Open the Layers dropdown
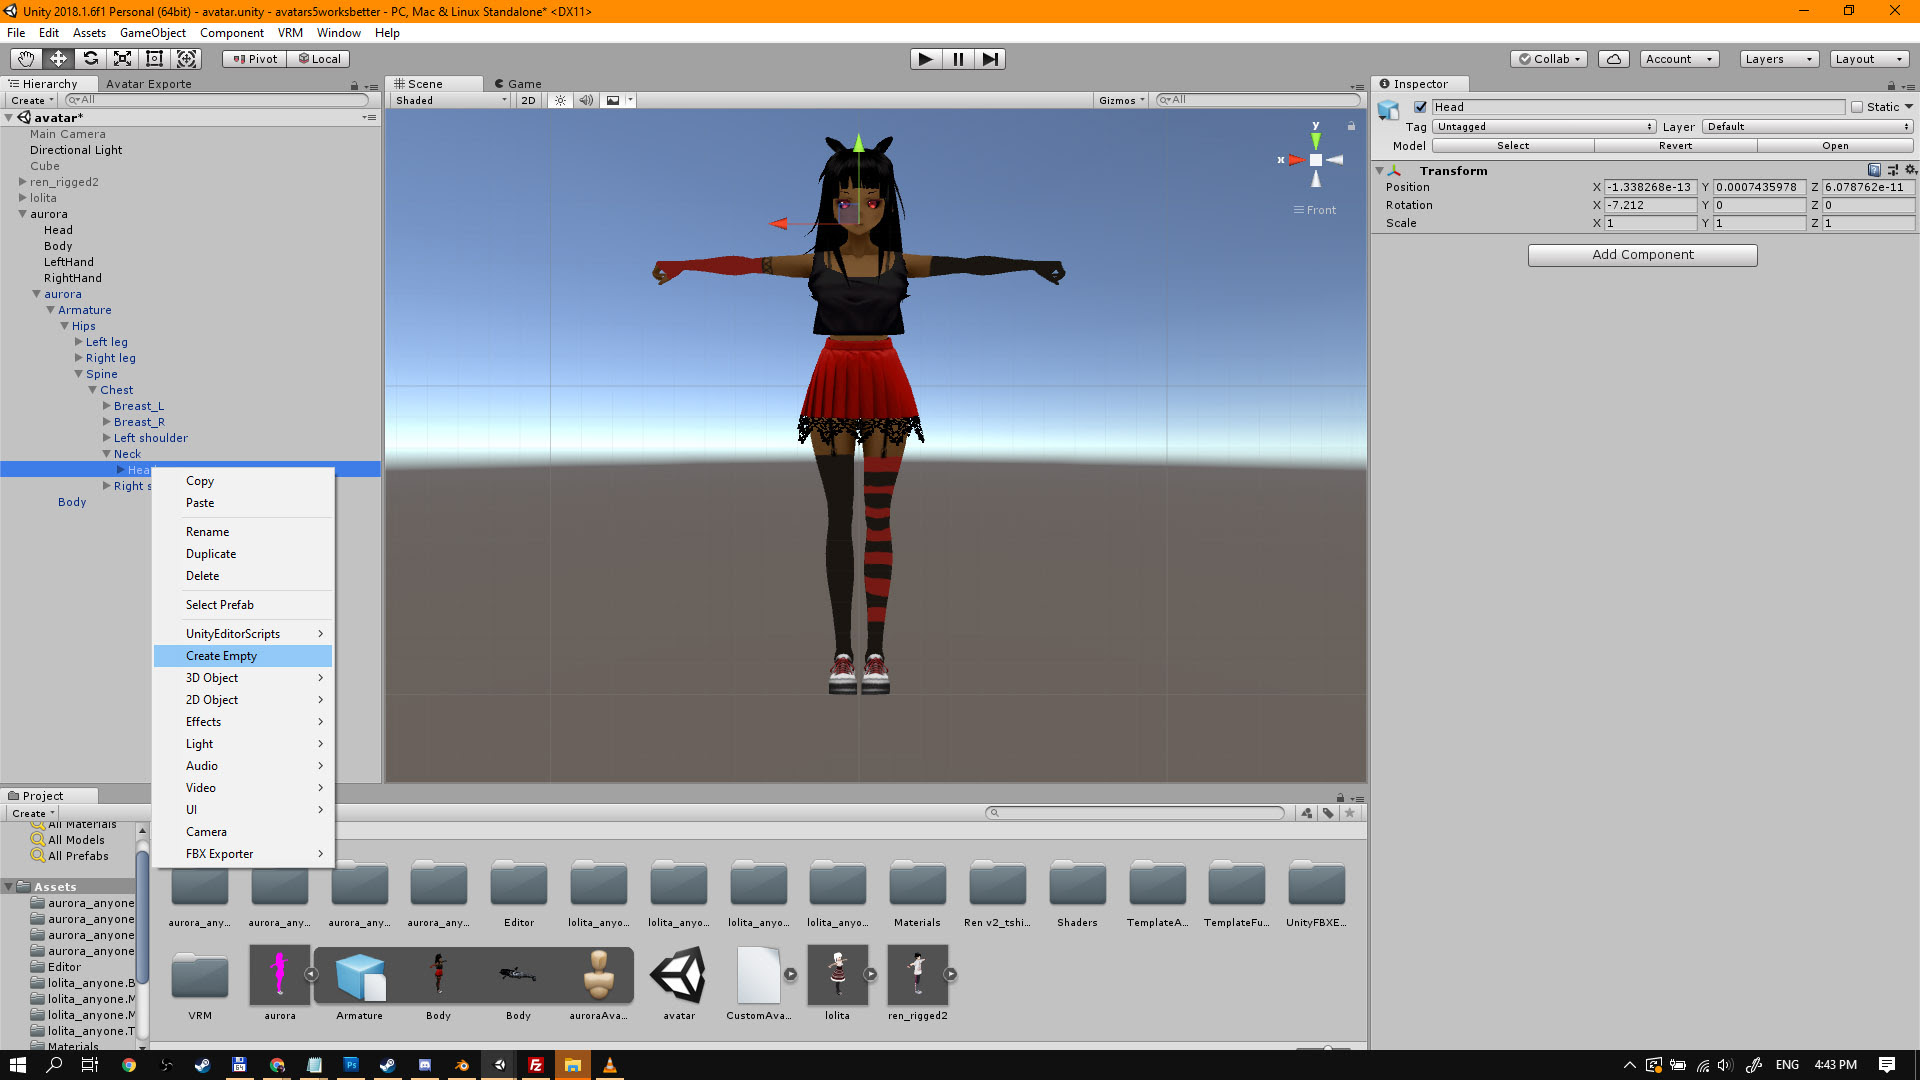Viewport: 1920px width, 1080px height. (1778, 59)
